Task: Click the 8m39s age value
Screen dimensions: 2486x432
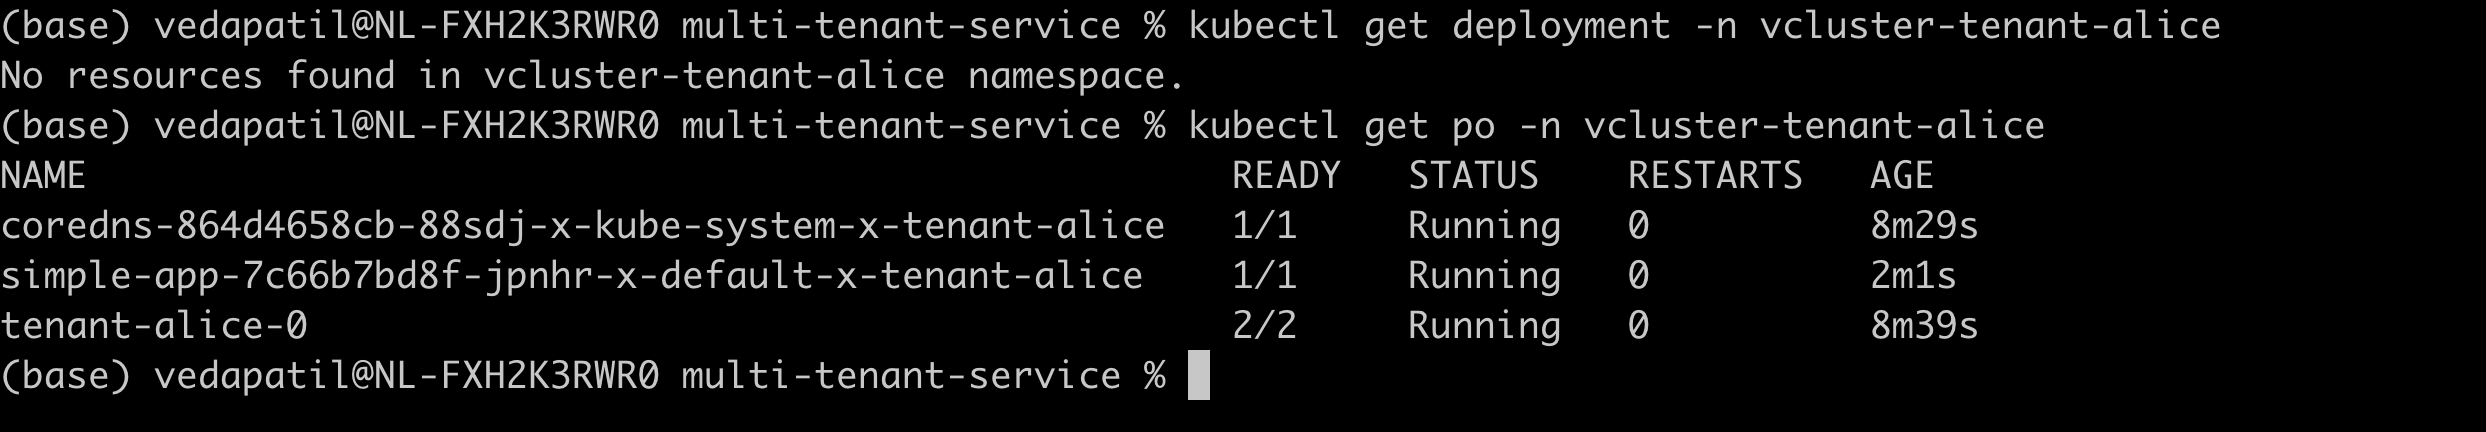Action: click(x=1924, y=326)
